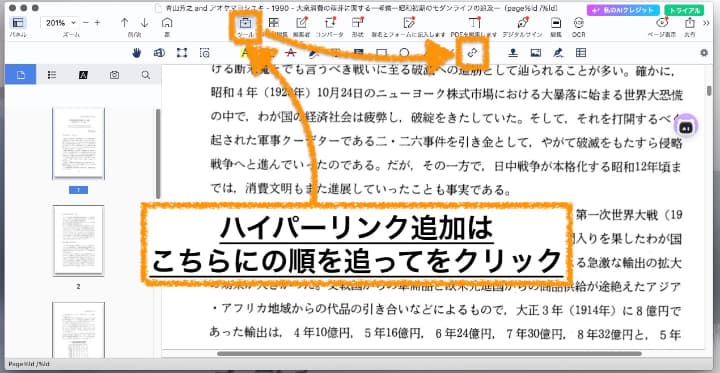Click the document vertical scrollbar thumb
This screenshot has height=373, width=720.
(709, 90)
